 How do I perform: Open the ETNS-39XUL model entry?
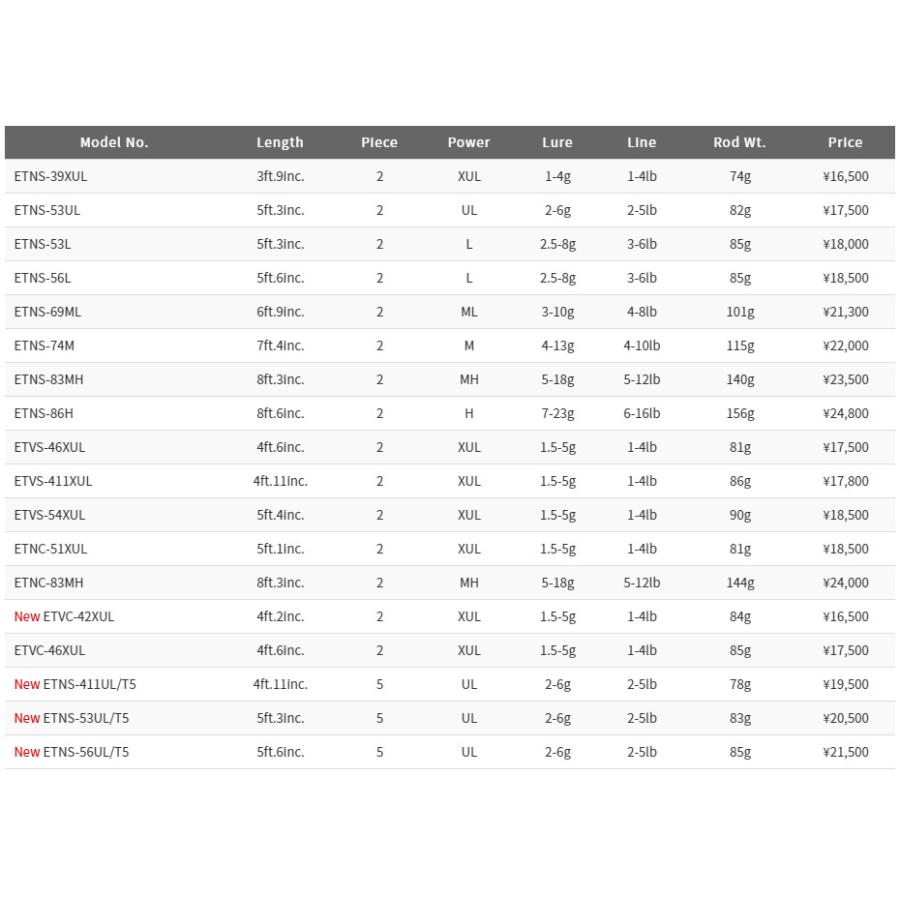pos(50,176)
